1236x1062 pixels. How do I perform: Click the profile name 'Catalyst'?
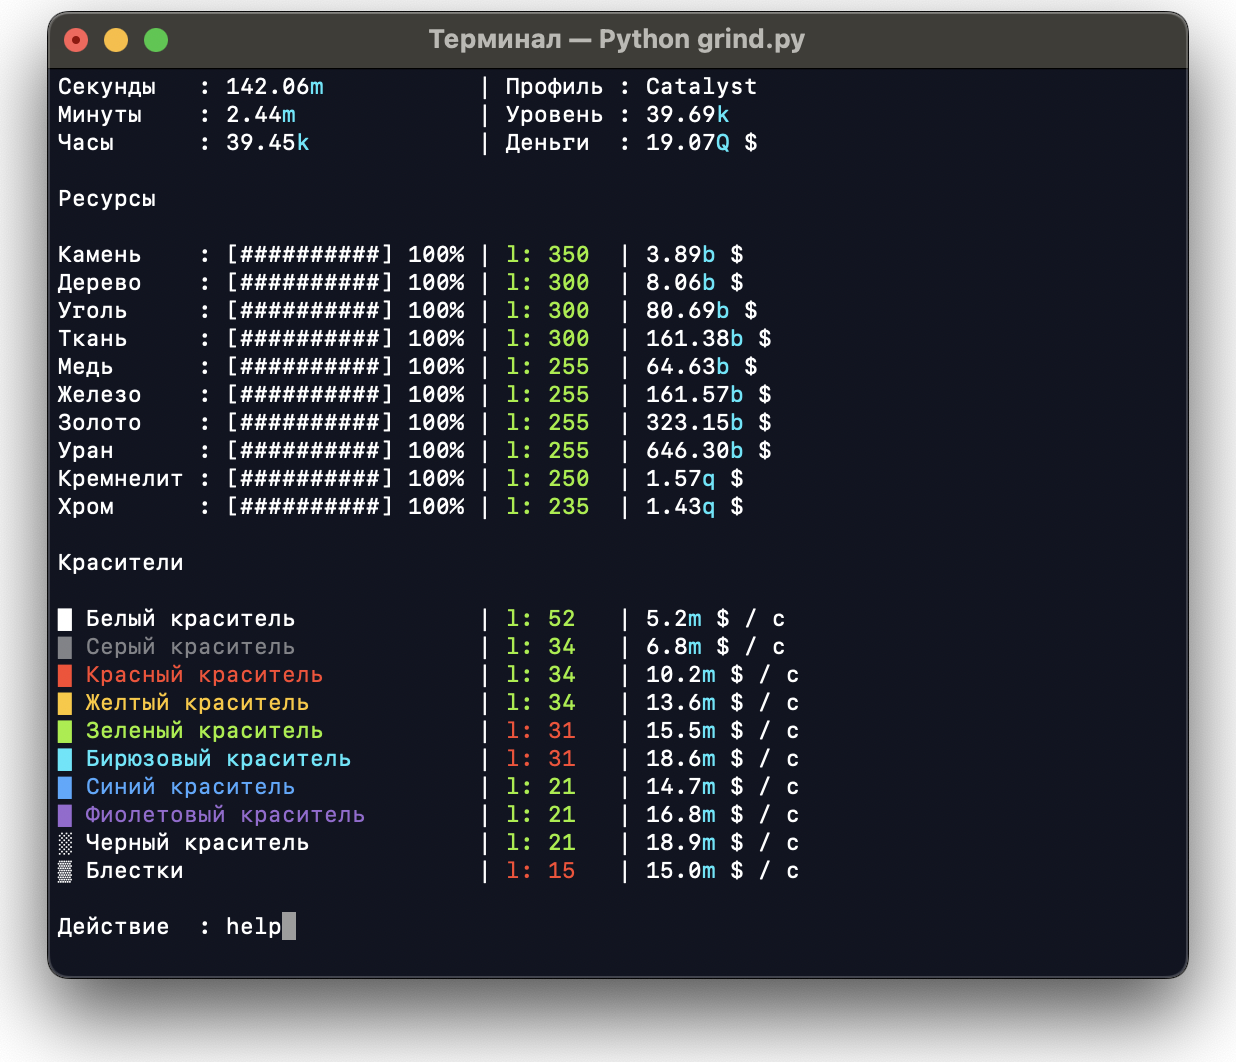[702, 87]
